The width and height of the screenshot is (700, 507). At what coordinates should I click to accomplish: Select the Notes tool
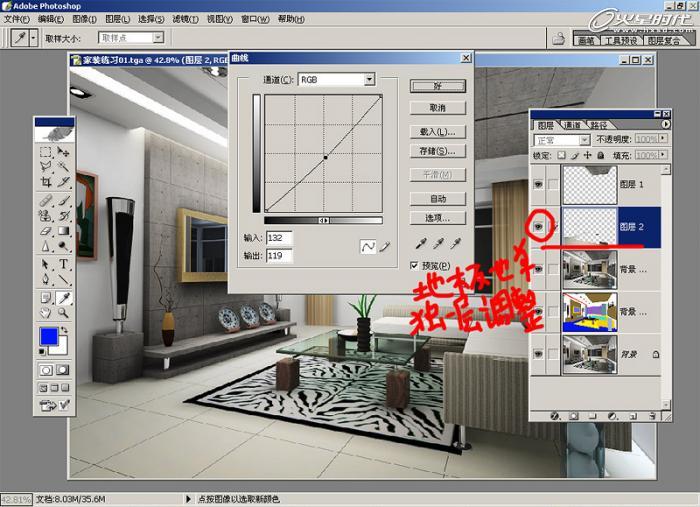tap(46, 298)
